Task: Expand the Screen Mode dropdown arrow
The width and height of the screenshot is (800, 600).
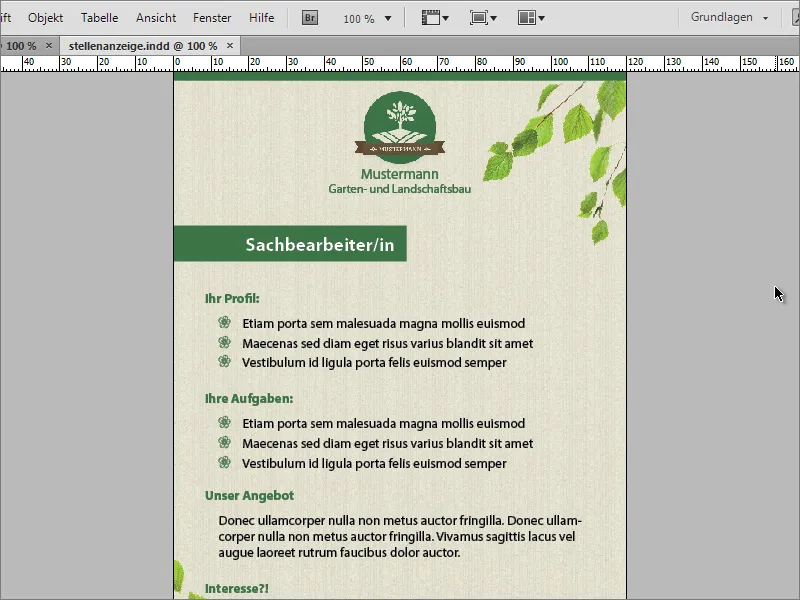Action: (492, 17)
